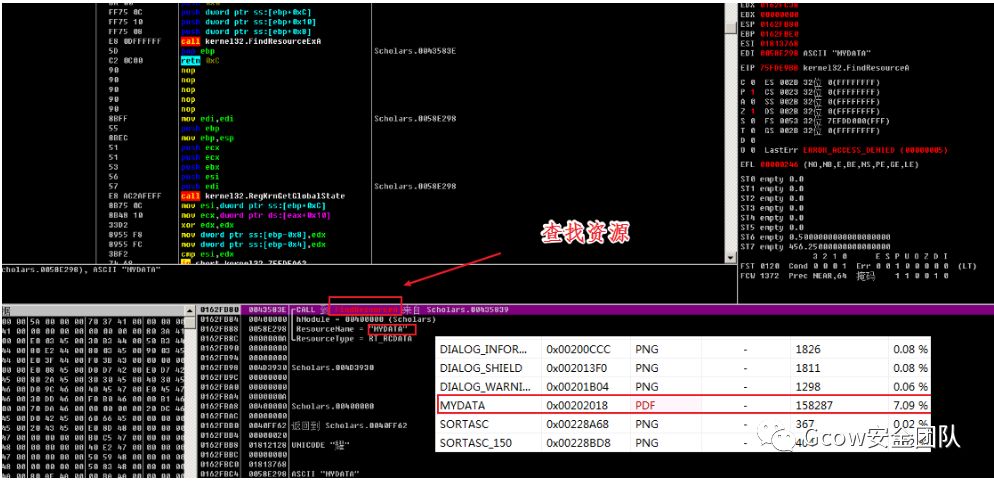Viewport: 994px width, 481px height.
Task: Select stack comment Scholars.004D3930
Action: tap(332, 368)
